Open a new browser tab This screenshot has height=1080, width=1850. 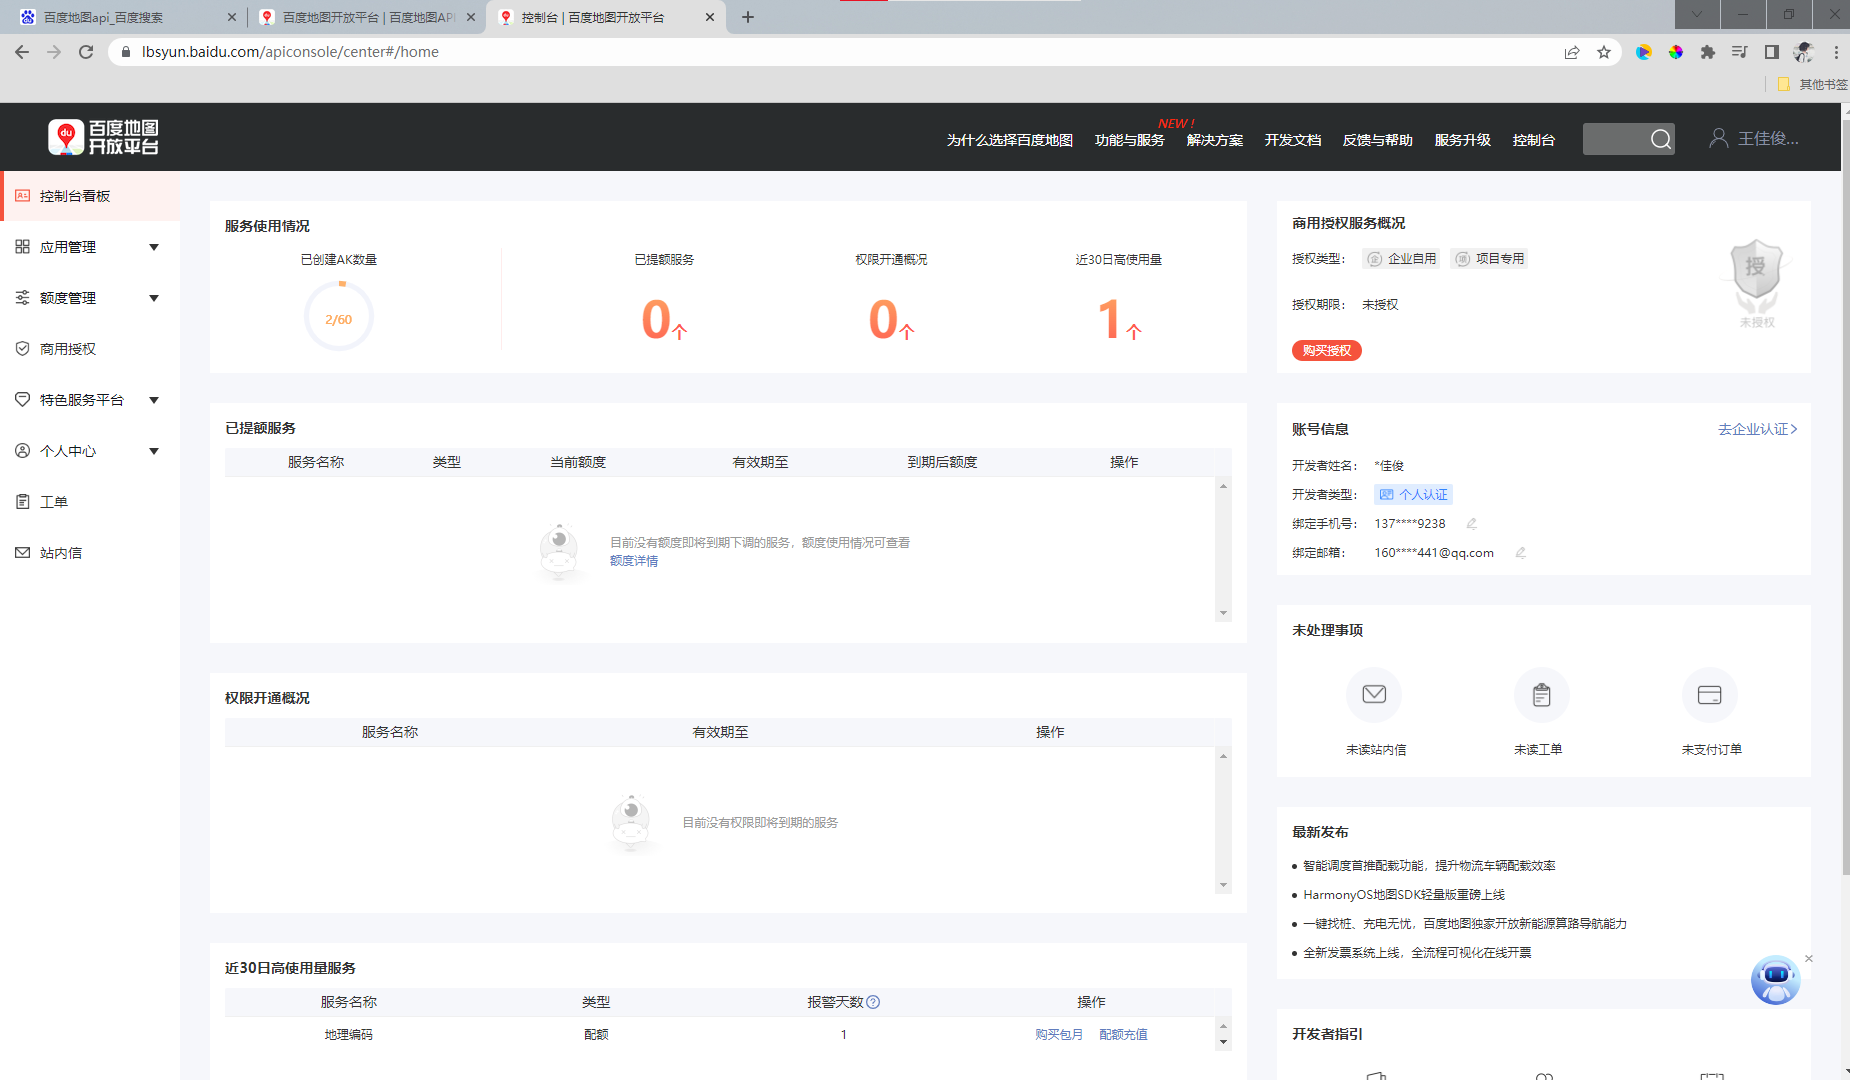coord(748,17)
